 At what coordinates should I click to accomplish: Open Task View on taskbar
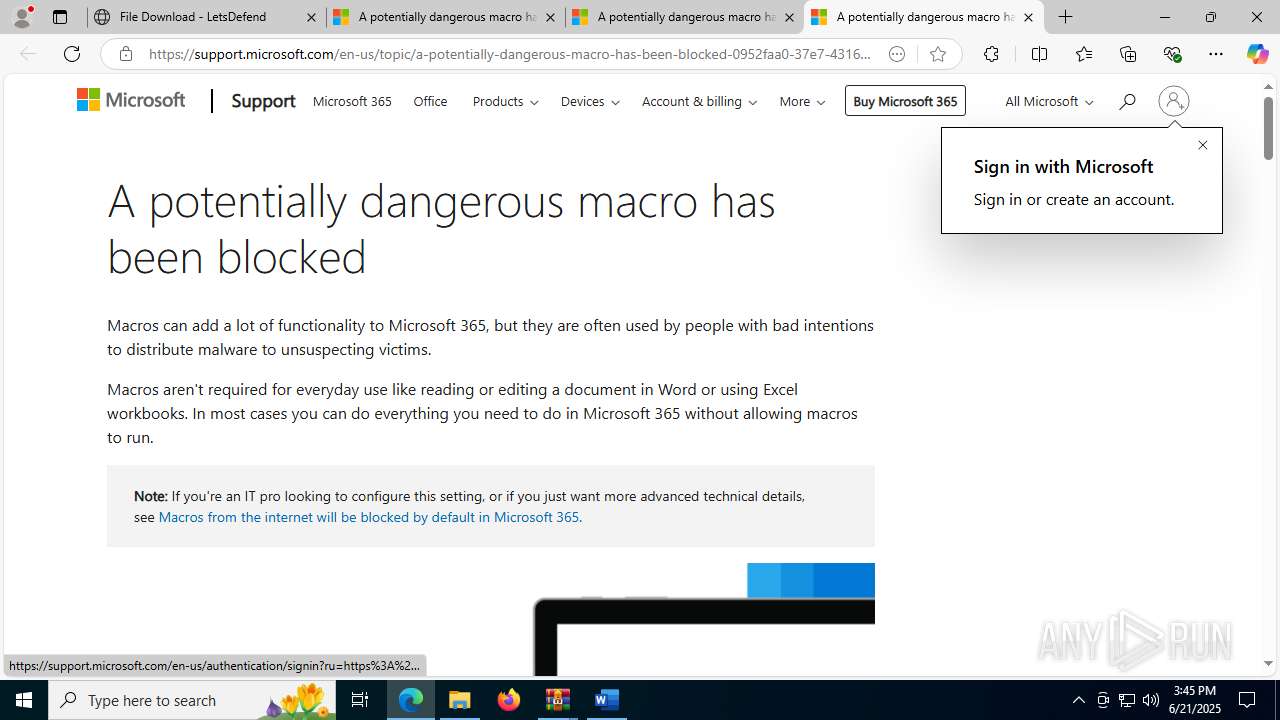[360, 700]
